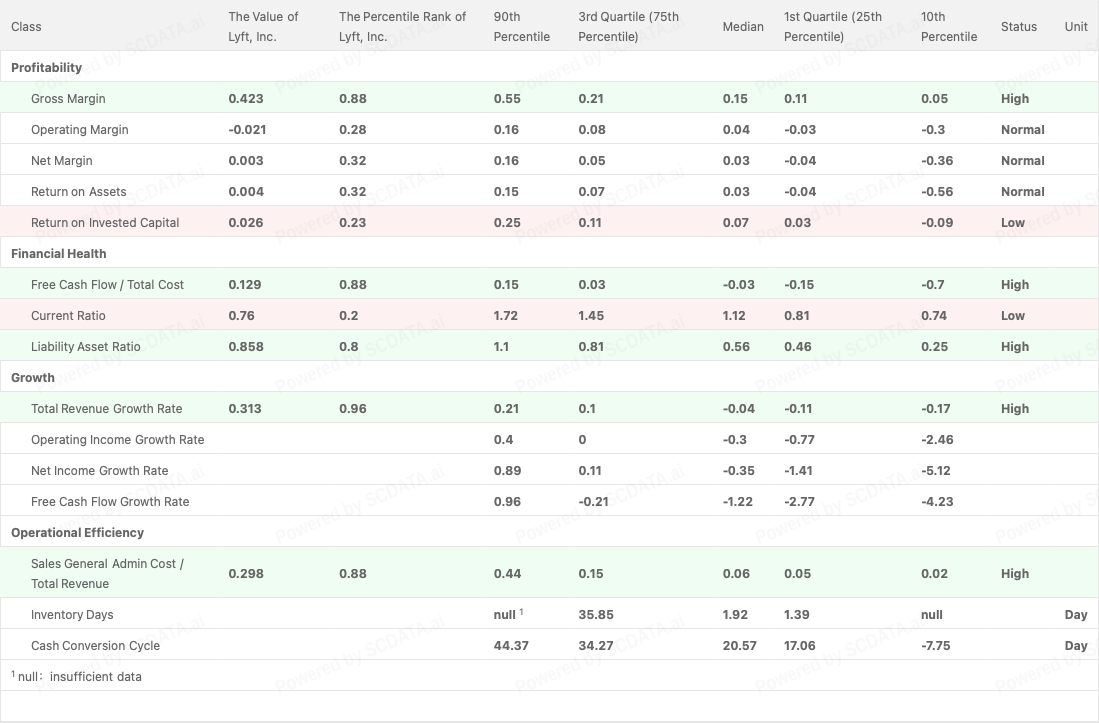The width and height of the screenshot is (1099, 723).
Task: Click the Unit column header
Action: point(1075,26)
